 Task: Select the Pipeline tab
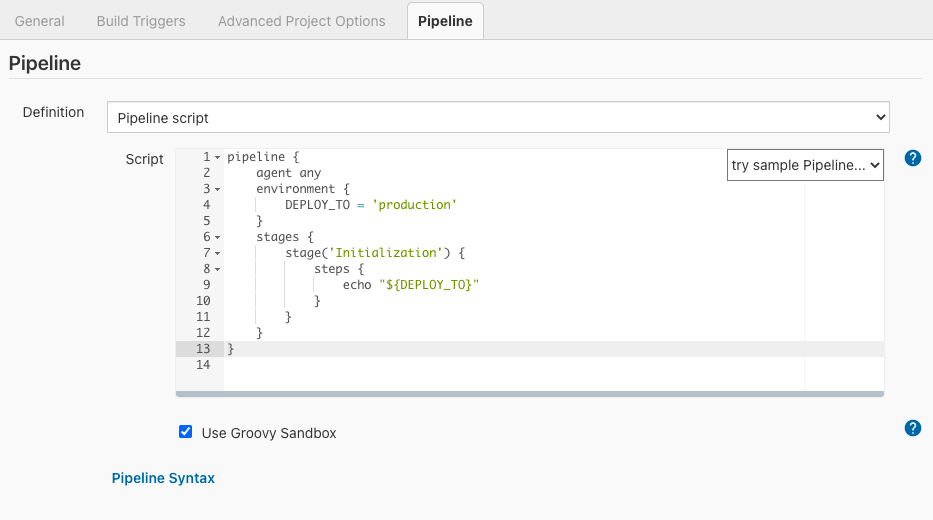coord(445,21)
